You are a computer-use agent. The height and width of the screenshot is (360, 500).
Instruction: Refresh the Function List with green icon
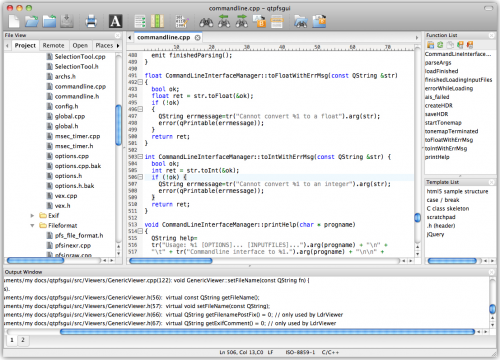pyautogui.click(x=440, y=45)
